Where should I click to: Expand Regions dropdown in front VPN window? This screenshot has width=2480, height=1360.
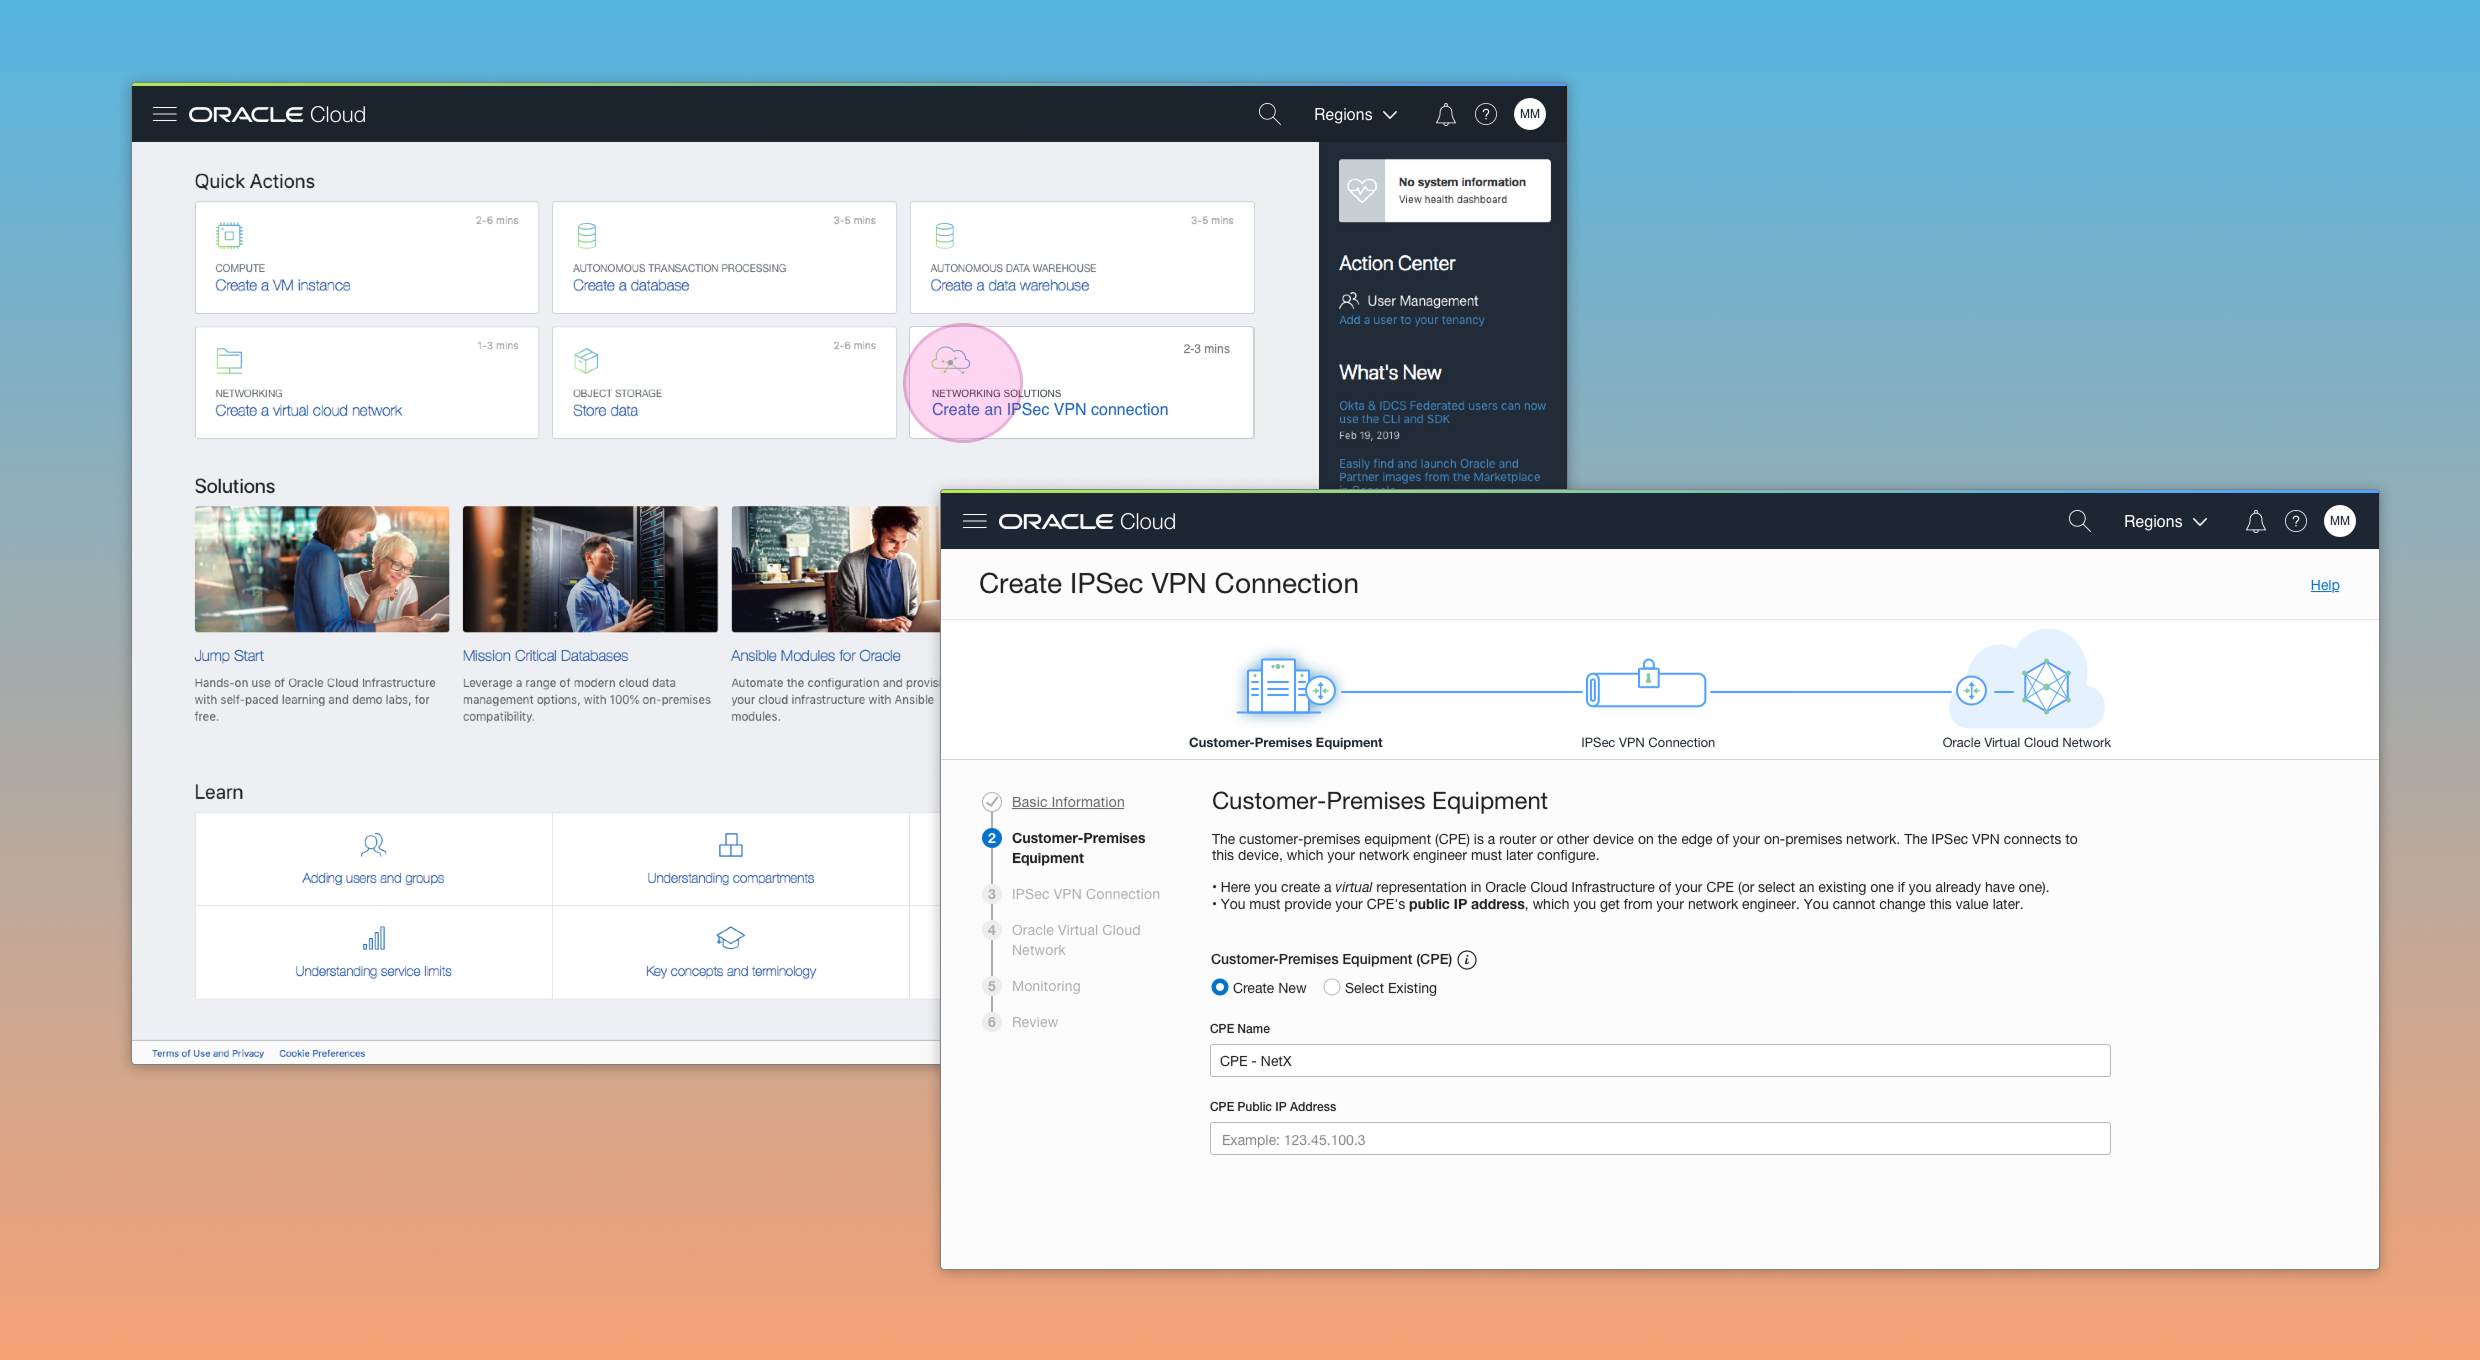[x=2165, y=521]
